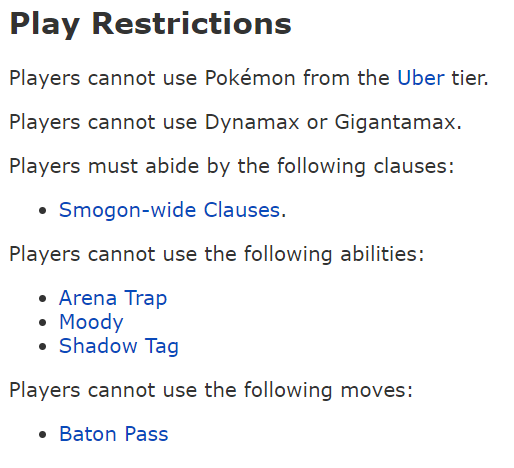Viewport: 514px width, 468px height.
Task: Click the bullet before Smogon-wide Clauses
Action: click(42, 211)
